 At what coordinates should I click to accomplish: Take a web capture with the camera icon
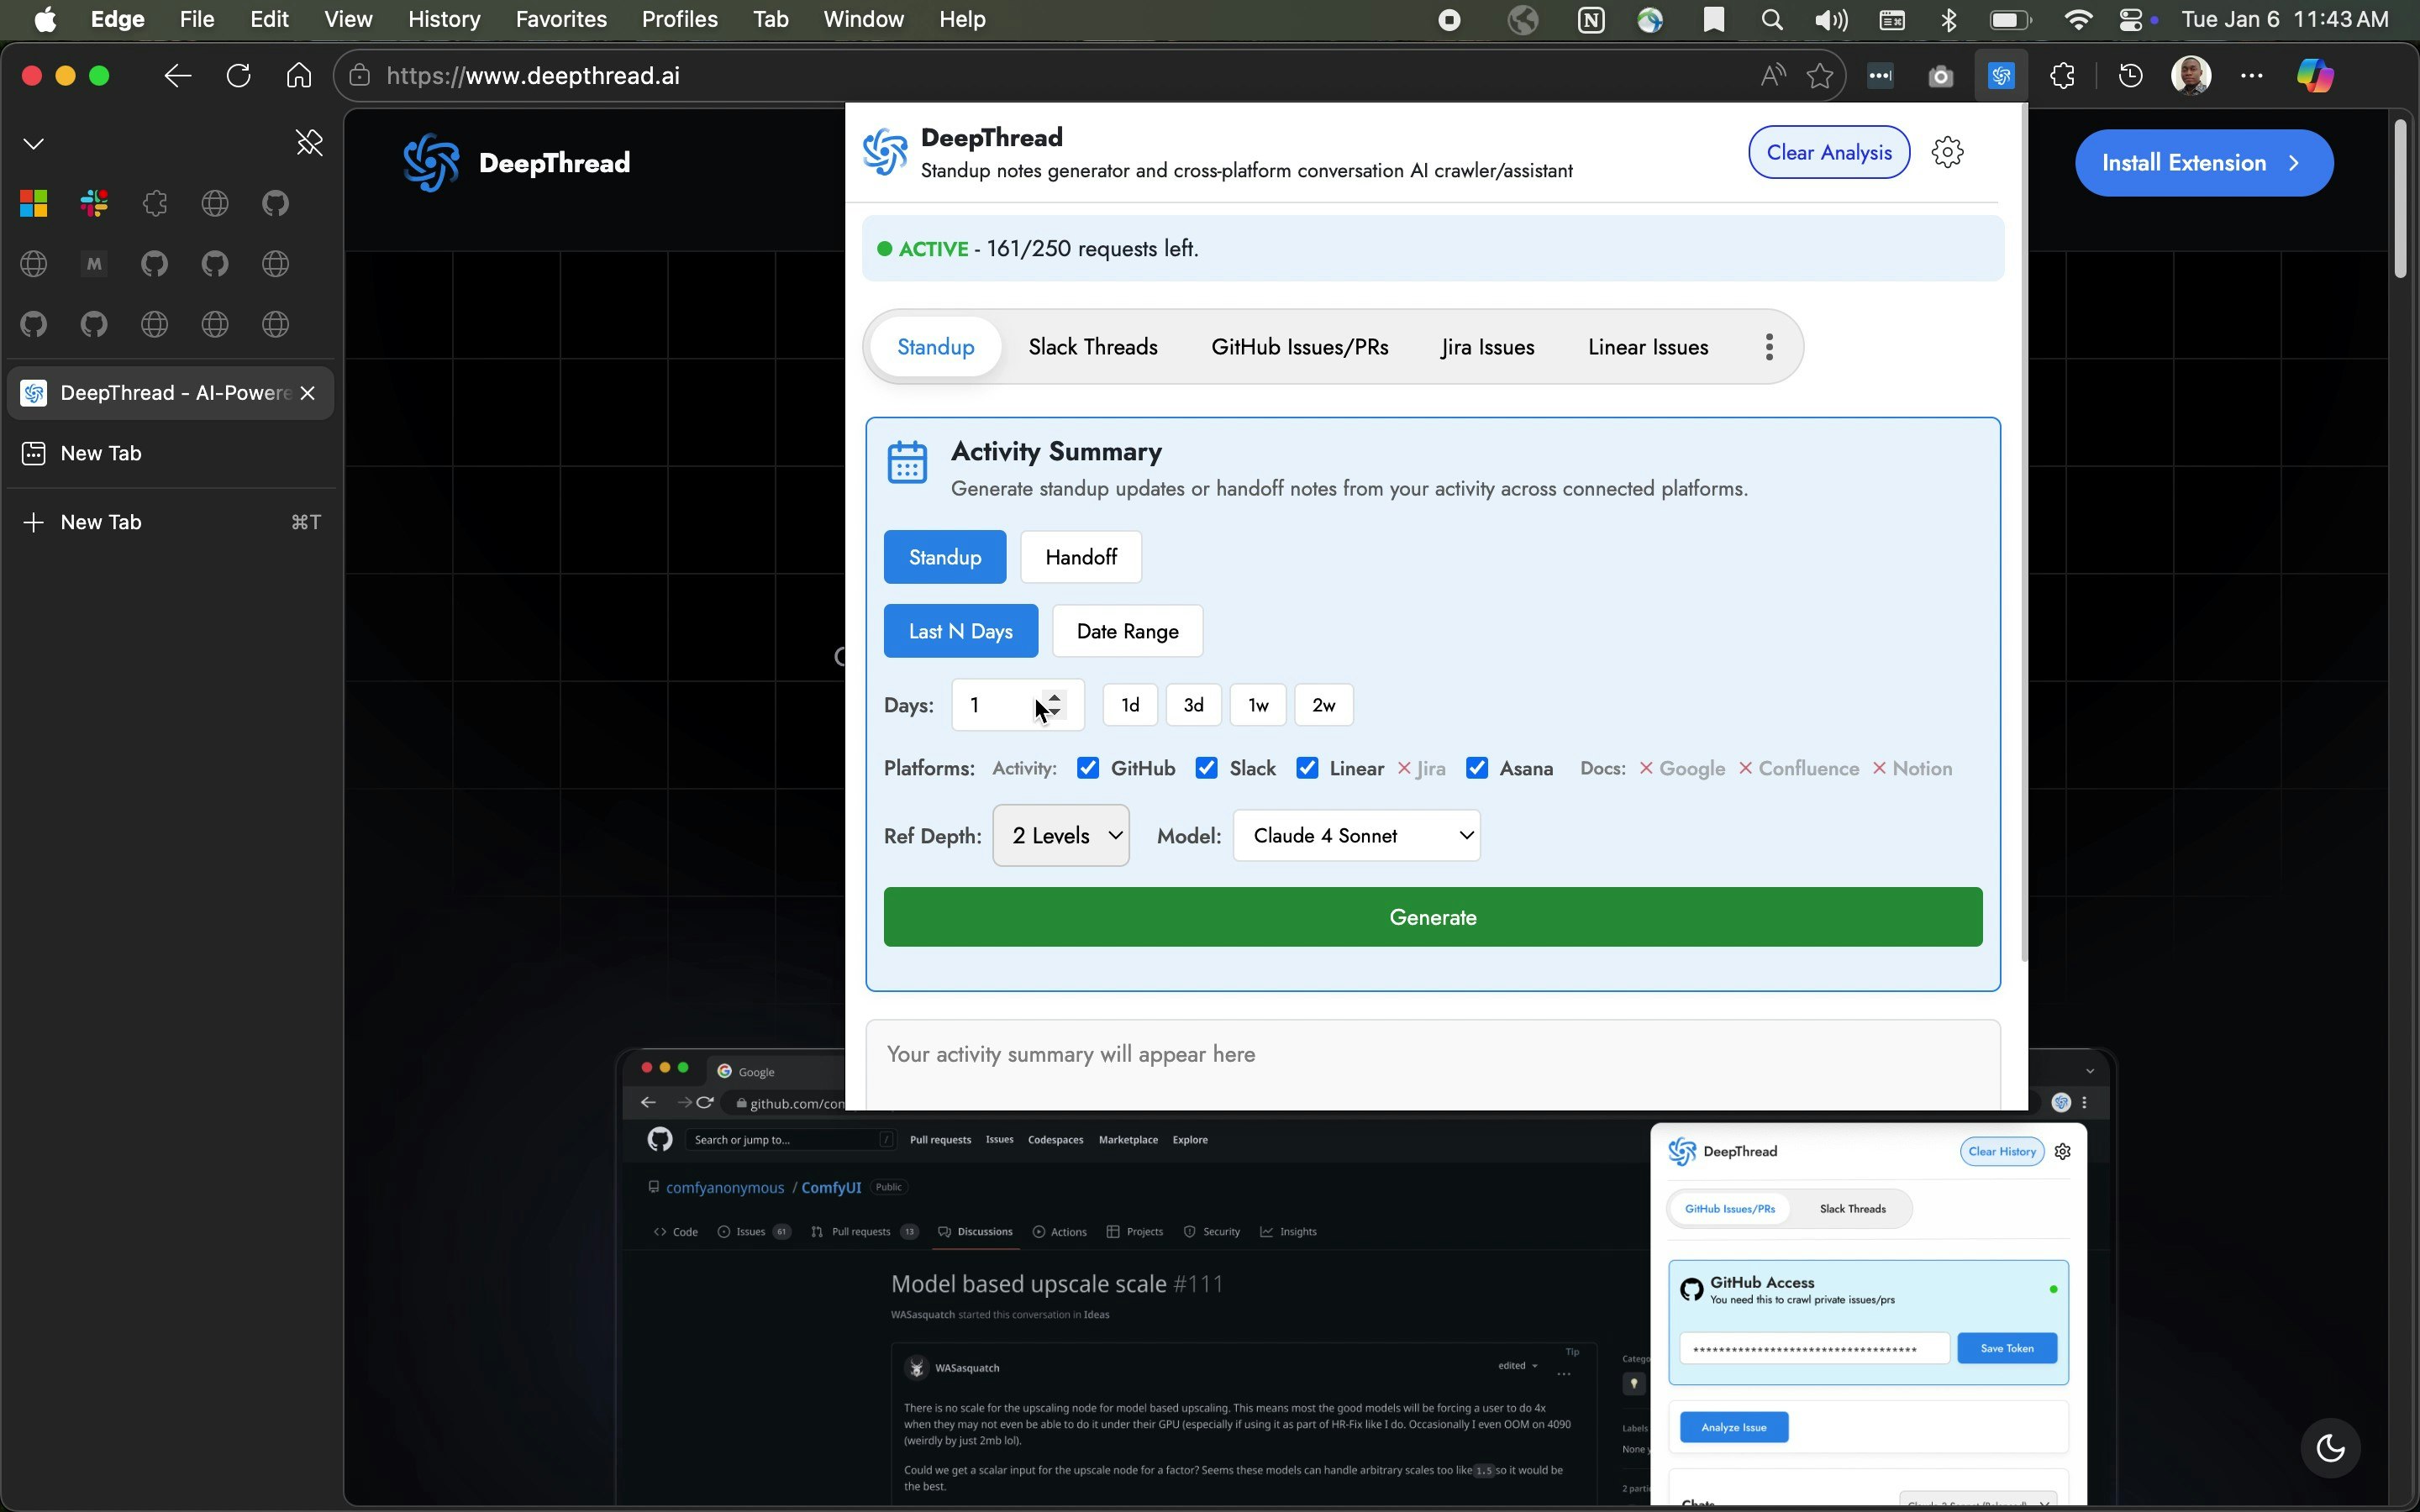1940,75
